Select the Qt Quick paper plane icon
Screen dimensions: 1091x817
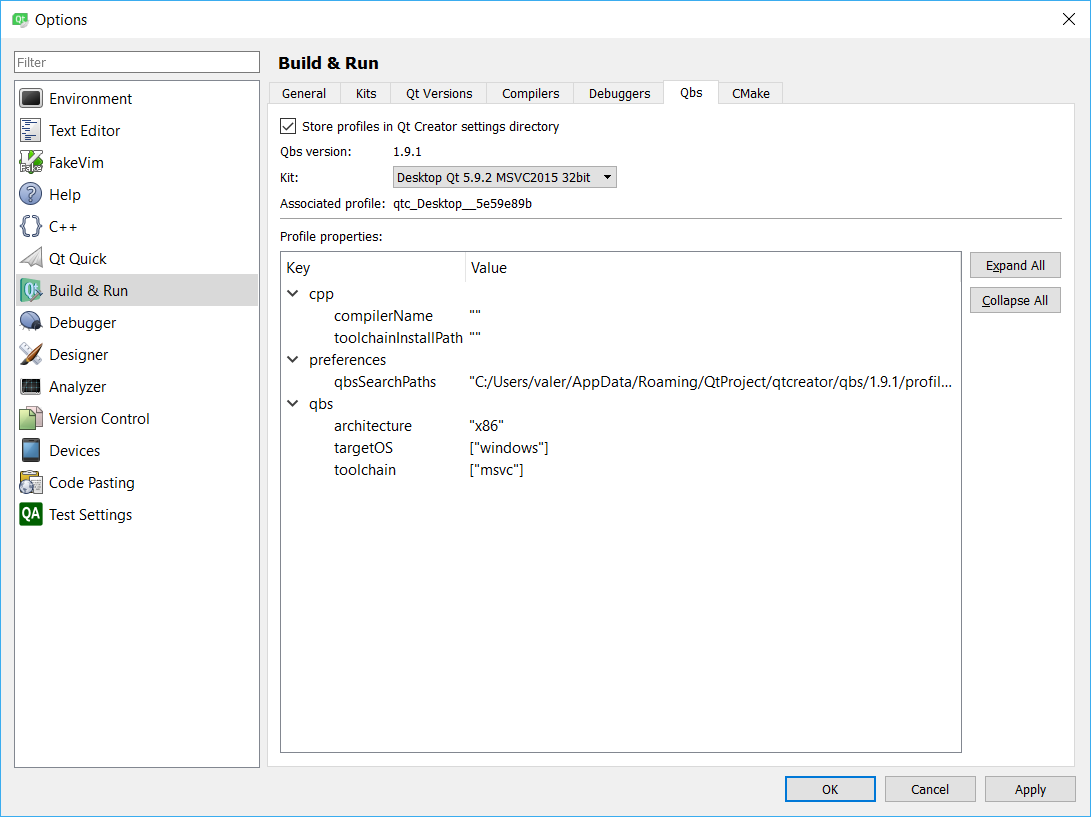coord(31,258)
